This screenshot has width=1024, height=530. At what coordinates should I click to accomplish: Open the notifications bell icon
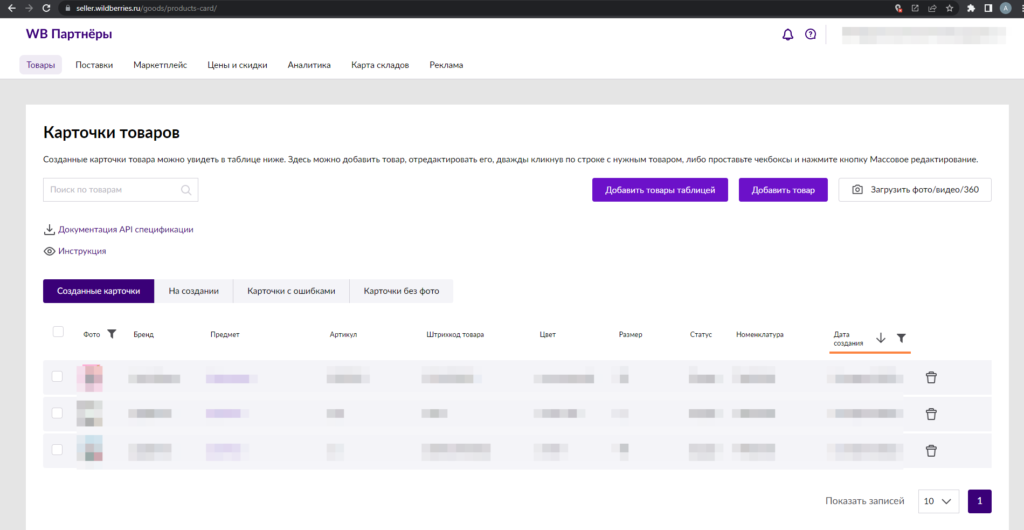click(788, 35)
